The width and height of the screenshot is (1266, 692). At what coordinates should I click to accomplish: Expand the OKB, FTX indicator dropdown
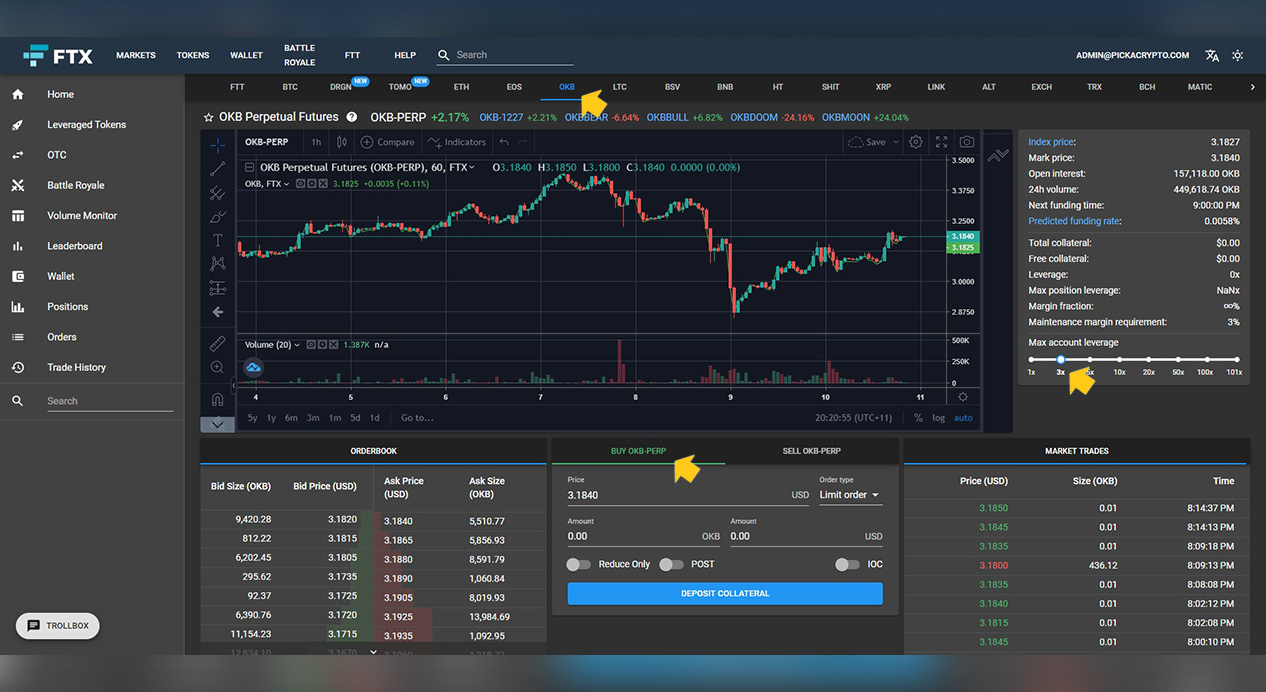287,184
